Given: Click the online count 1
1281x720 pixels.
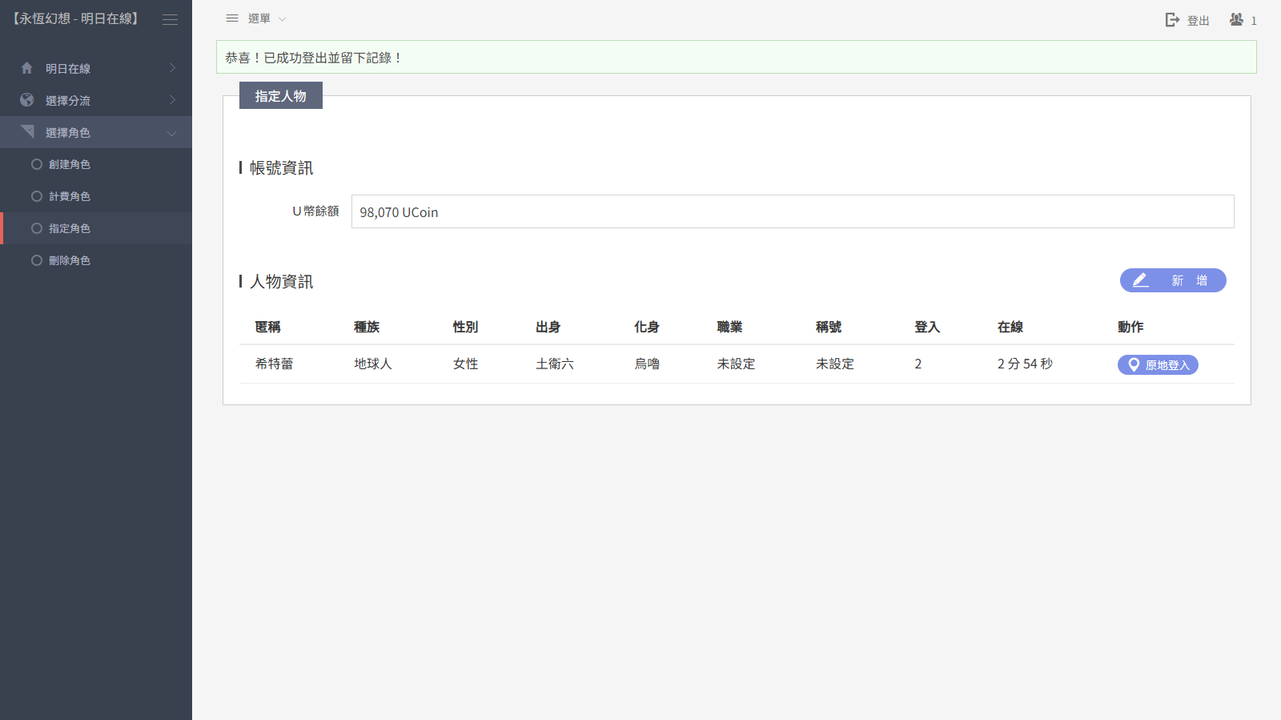Looking at the screenshot, I should pyautogui.click(x=1254, y=21).
